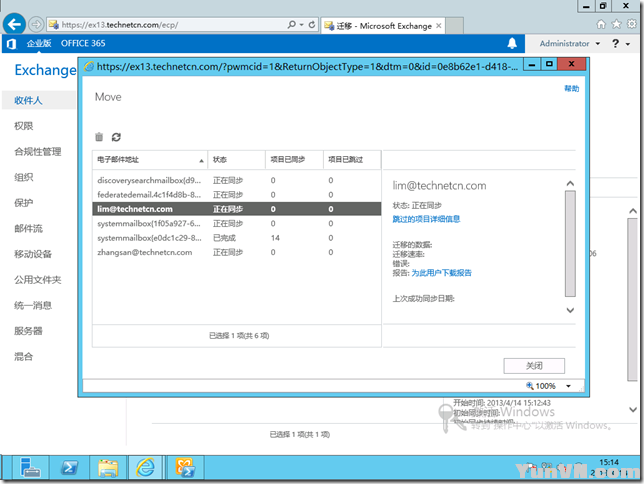644x484 pixels.
Task: Select lim@technetcn.com row
Action: pos(237,209)
